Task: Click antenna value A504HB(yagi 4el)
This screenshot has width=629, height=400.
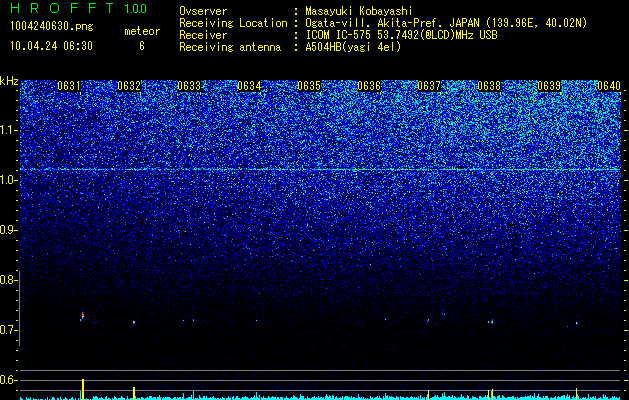Action: 353,47
